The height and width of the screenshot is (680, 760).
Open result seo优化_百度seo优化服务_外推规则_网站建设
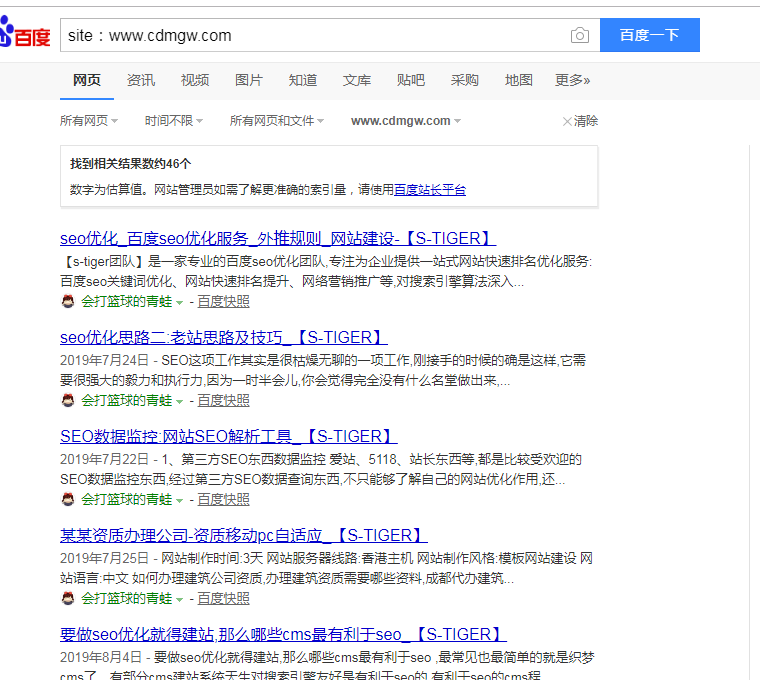pos(278,238)
